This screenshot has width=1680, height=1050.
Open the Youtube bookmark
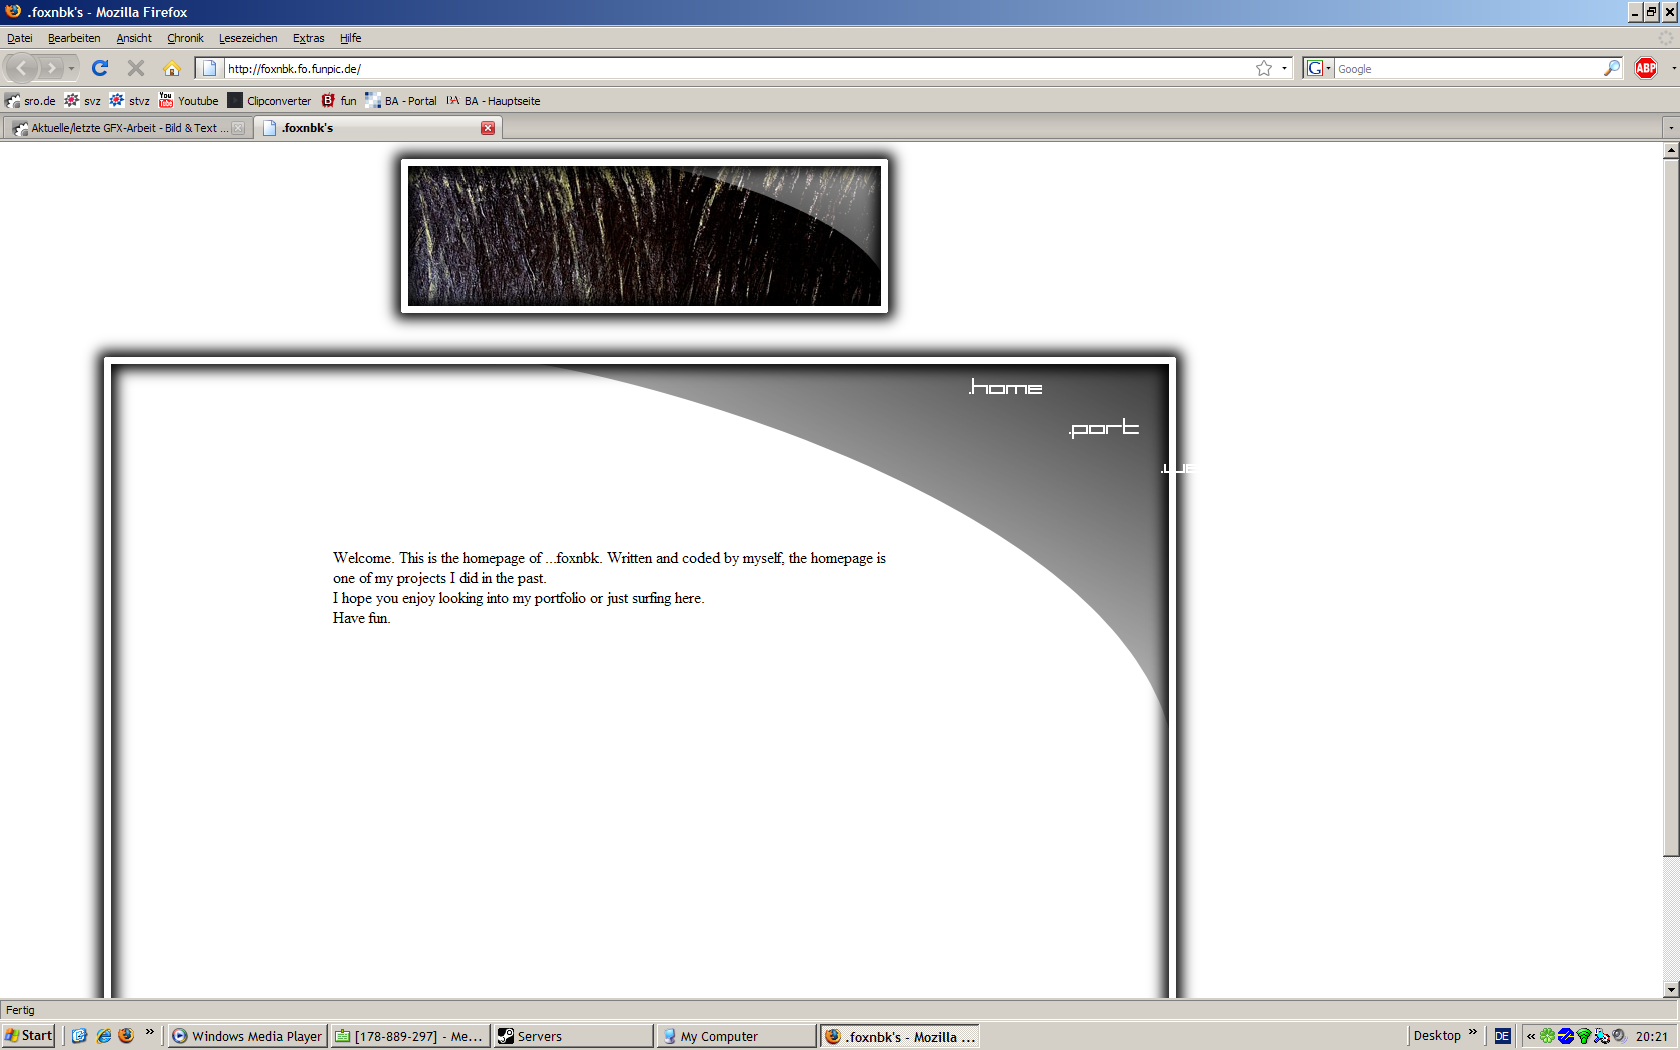(189, 101)
